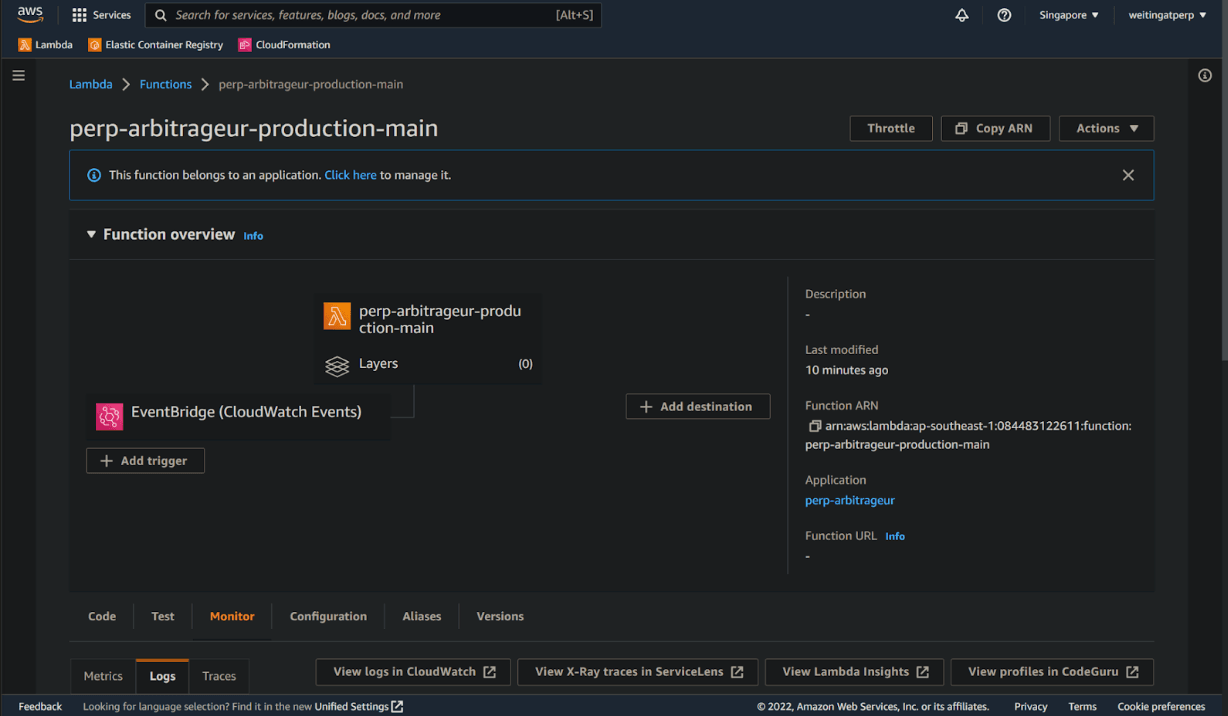1228x716 pixels.
Task: Click the EventBridge trigger icon
Action: coord(109,417)
